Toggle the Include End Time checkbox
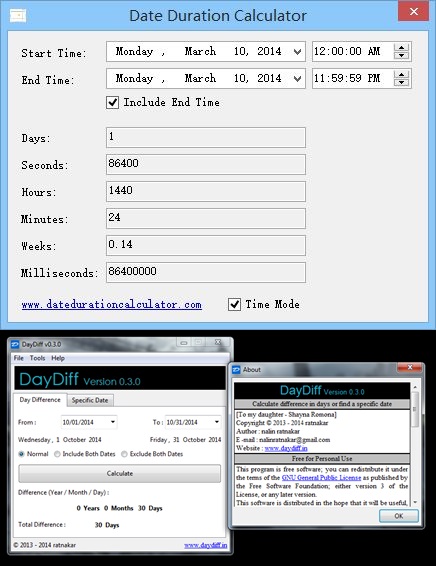Viewport: 436px width, 566px height. click(113, 103)
